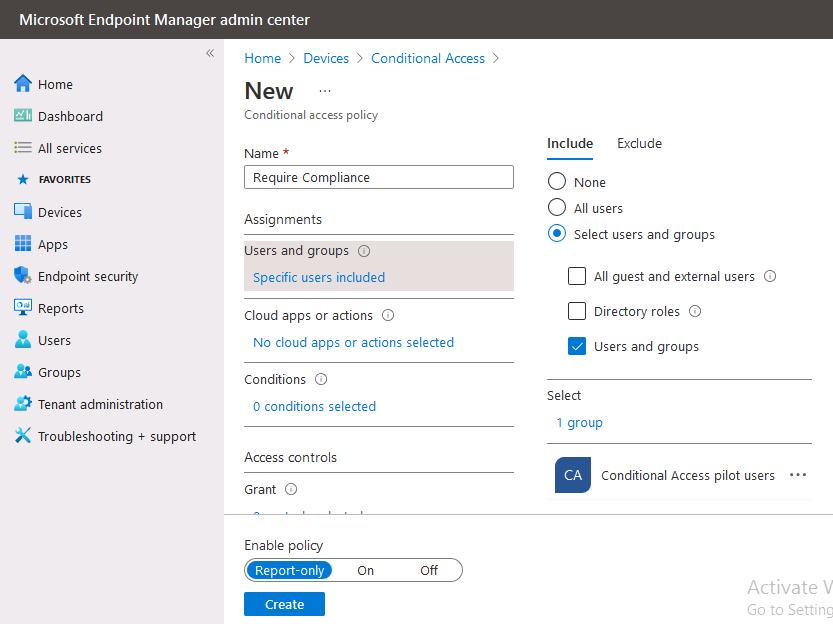Open Home in the sidebar menu

tap(55, 84)
